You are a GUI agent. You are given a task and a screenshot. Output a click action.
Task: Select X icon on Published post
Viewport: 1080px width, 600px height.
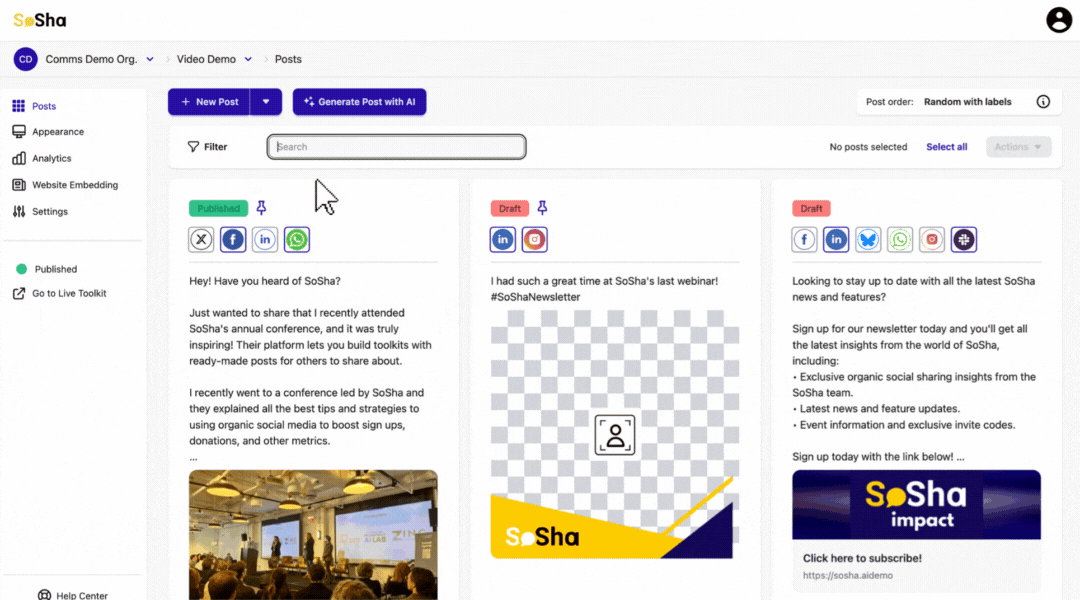pyautogui.click(x=201, y=240)
